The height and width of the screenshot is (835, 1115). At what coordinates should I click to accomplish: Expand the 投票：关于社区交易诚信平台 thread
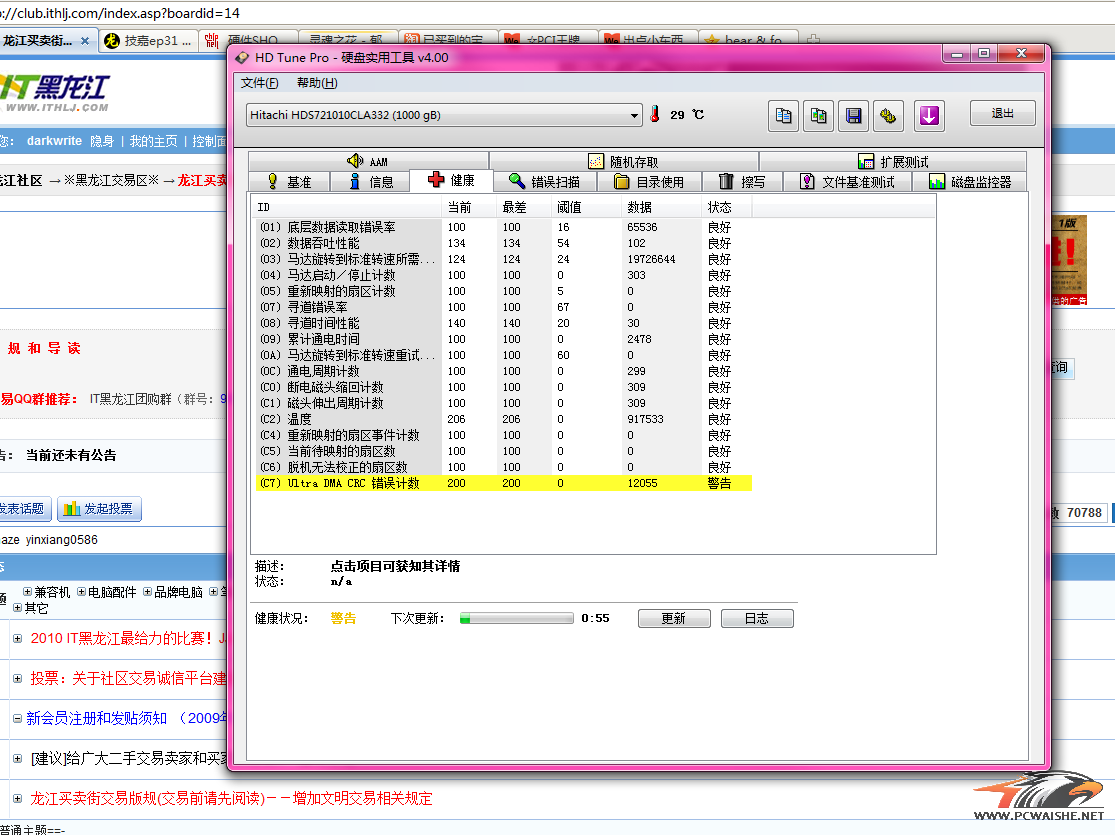click(x=17, y=679)
